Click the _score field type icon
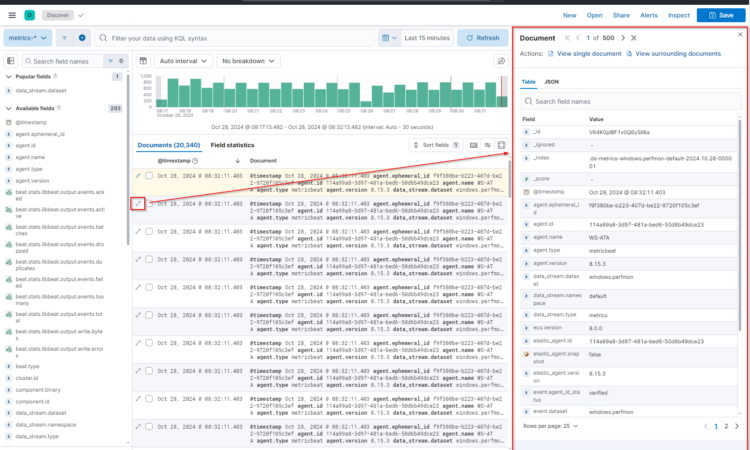This screenshot has width=750, height=450. [526, 178]
